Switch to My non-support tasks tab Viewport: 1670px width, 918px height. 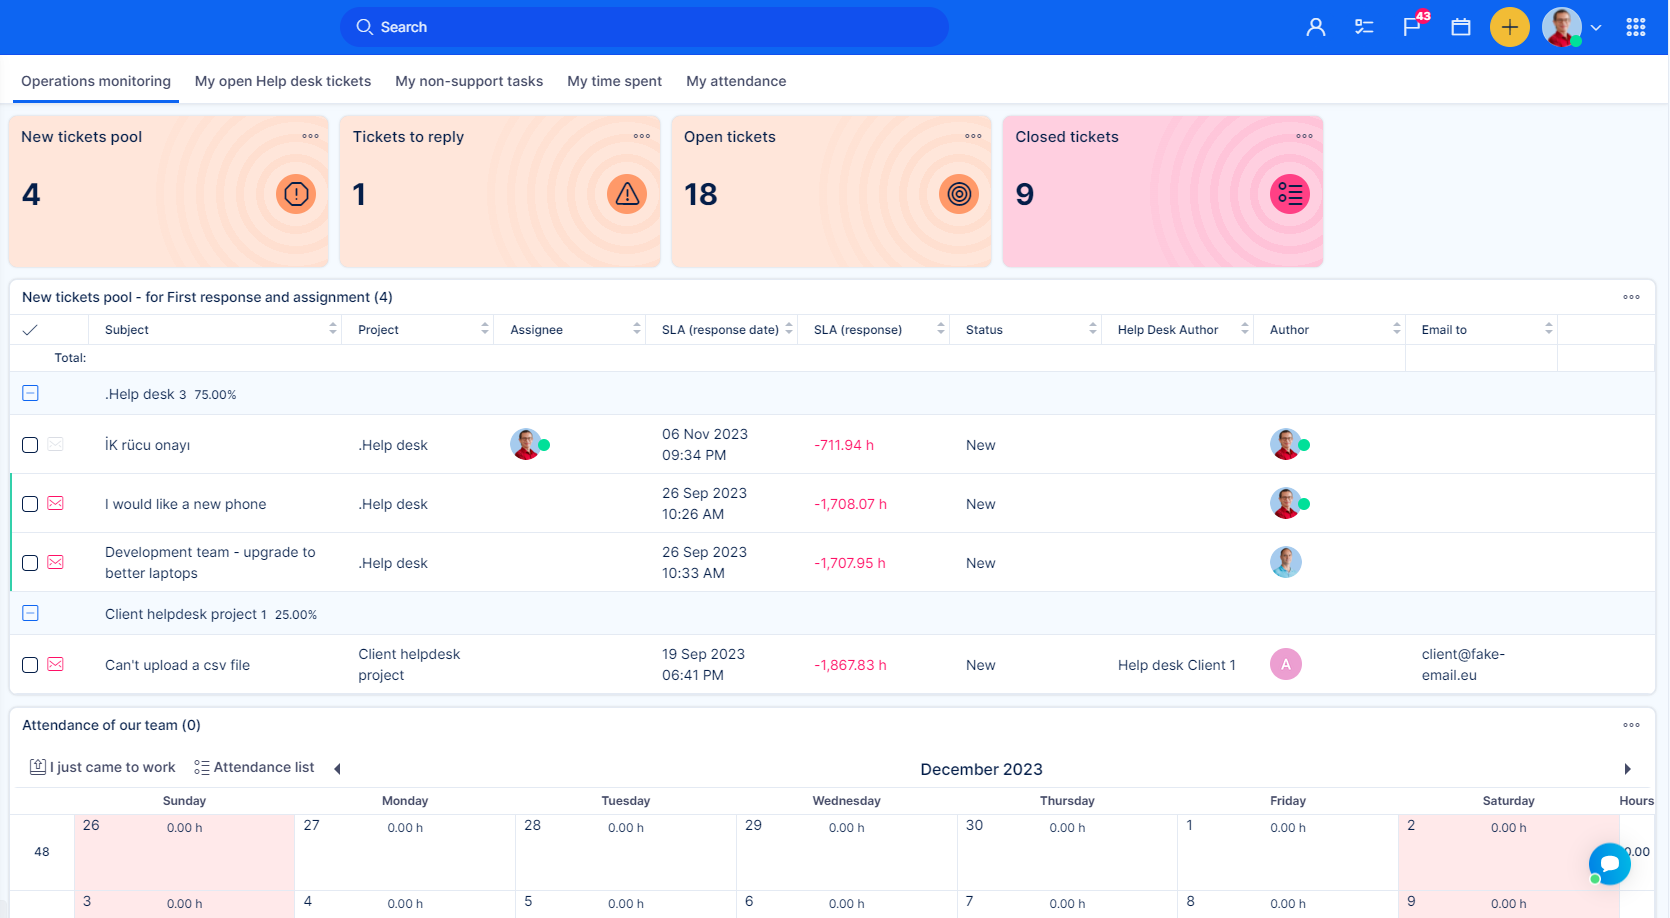[x=469, y=81]
